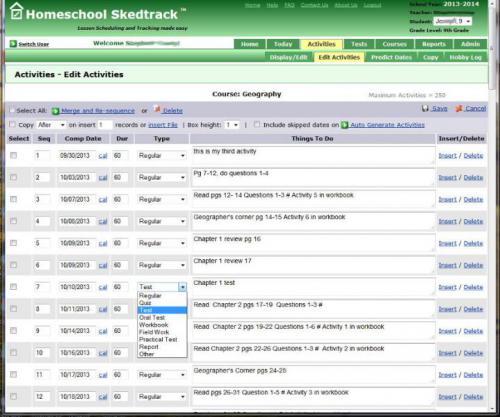
Task: Expand the Box height dropdown
Action: pos(232,125)
